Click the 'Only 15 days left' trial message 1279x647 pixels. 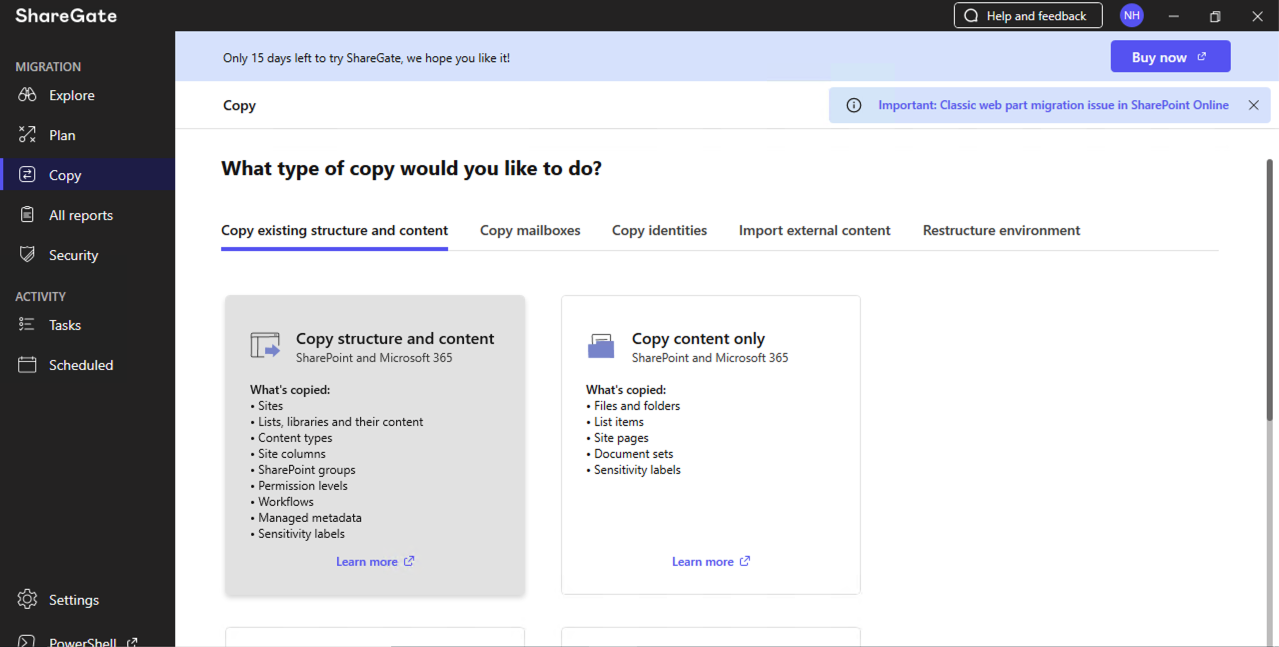point(366,58)
